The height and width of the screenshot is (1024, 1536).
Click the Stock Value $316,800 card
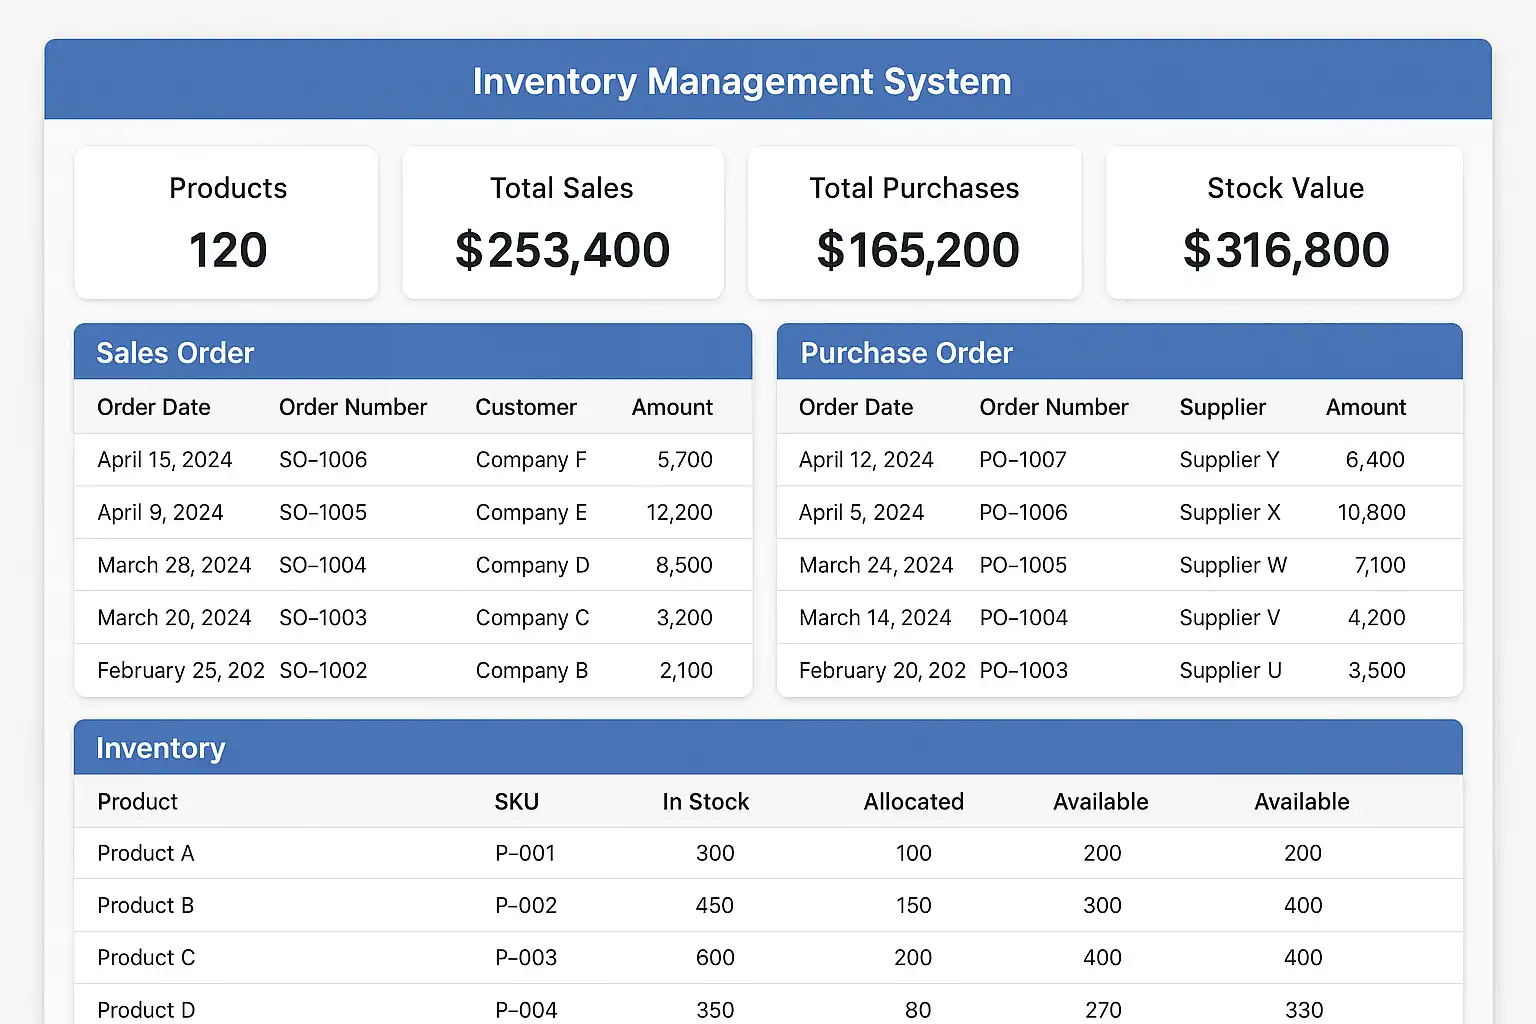click(x=1284, y=223)
